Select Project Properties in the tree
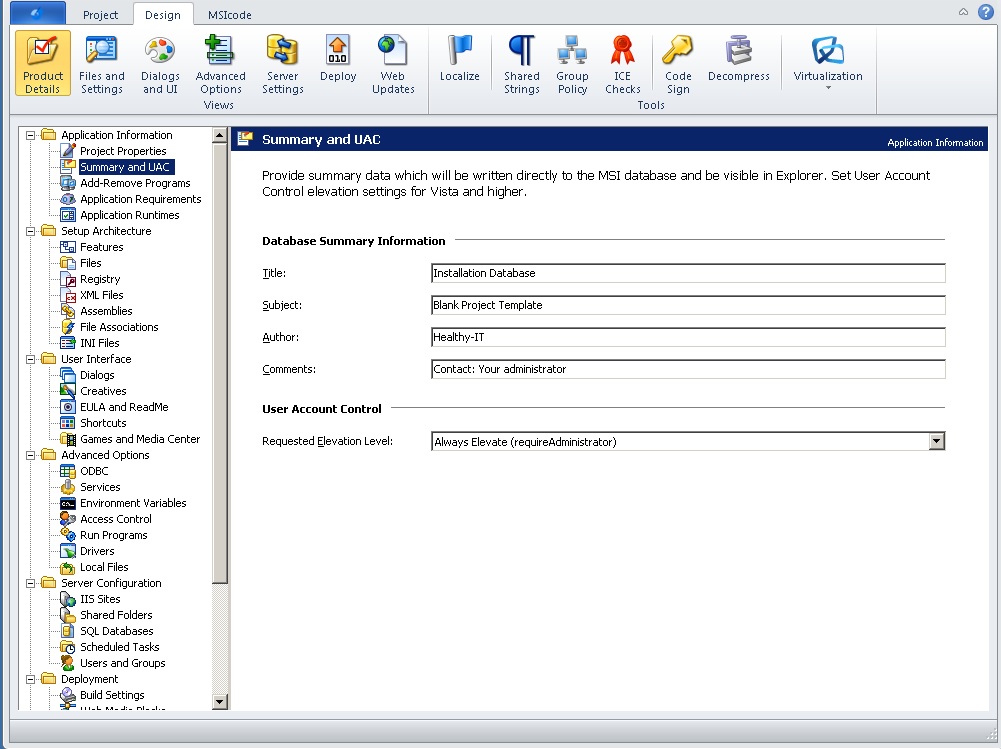 click(123, 151)
